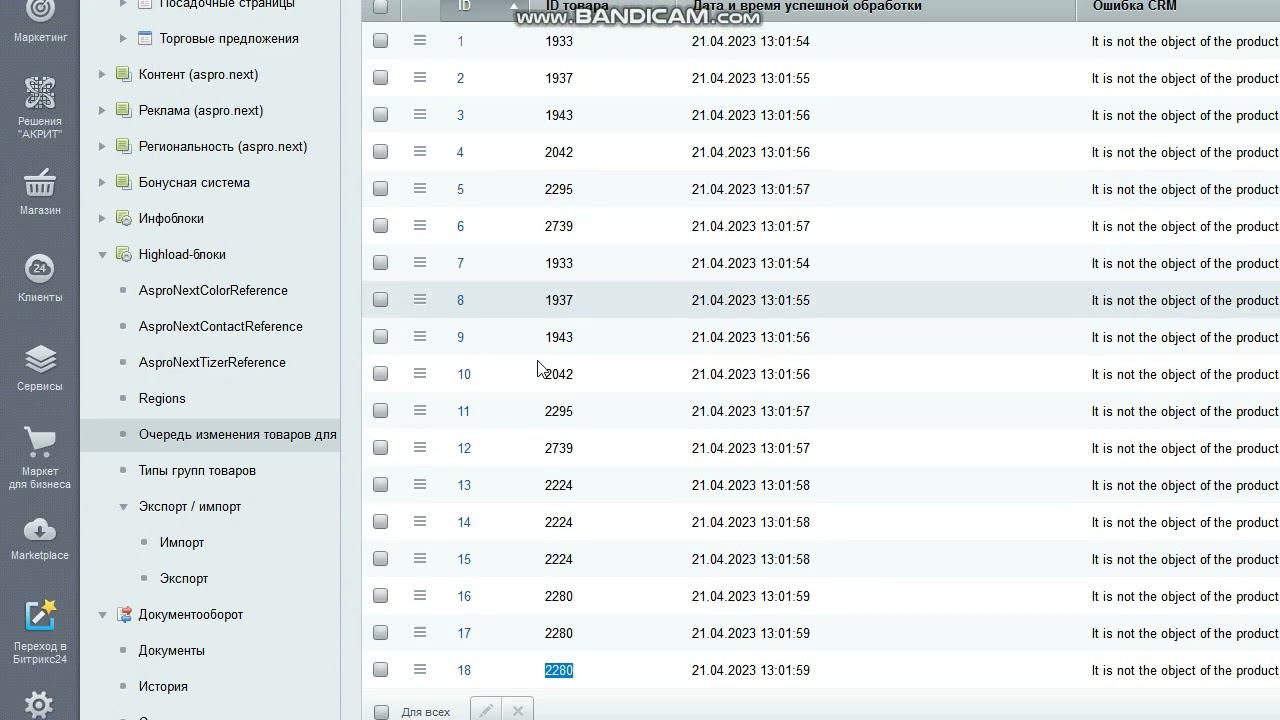Screen dimensions: 1280x720
Task: Open the row actions menu for row 2
Action: point(420,77)
